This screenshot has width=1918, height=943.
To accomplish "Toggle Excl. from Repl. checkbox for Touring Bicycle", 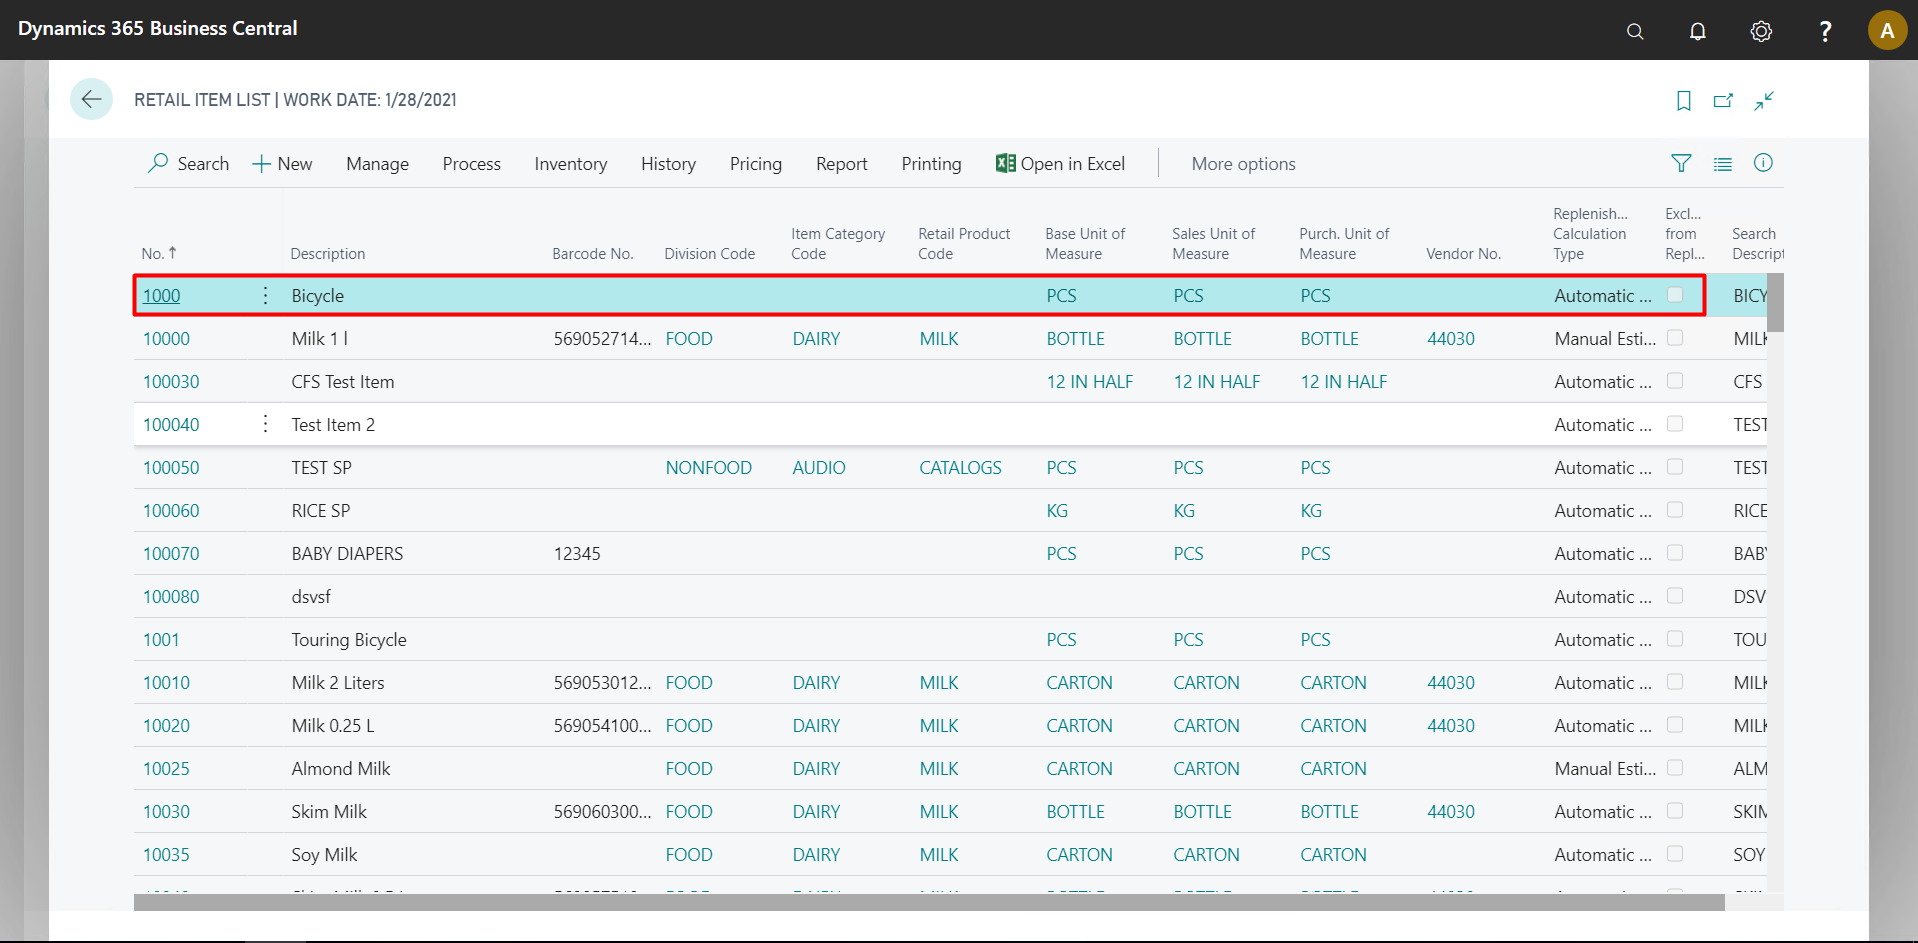I will pos(1675,639).
